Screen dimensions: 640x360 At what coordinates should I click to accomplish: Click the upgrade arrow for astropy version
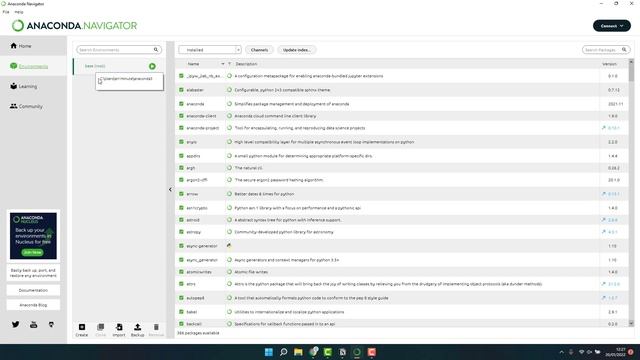604,232
